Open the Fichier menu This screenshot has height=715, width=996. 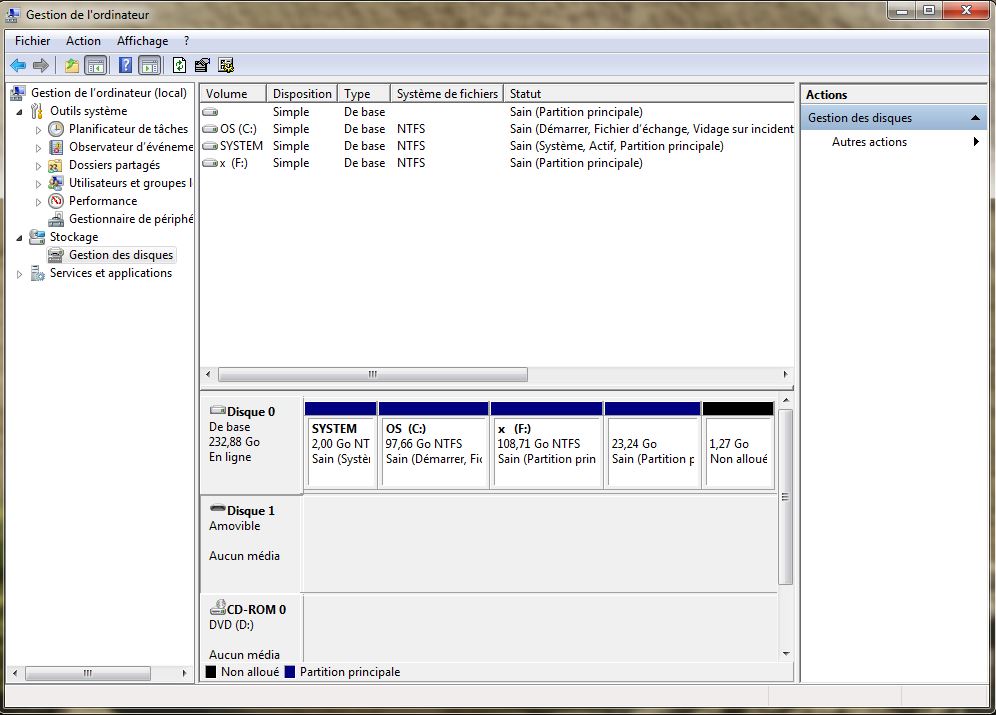[x=32, y=41]
